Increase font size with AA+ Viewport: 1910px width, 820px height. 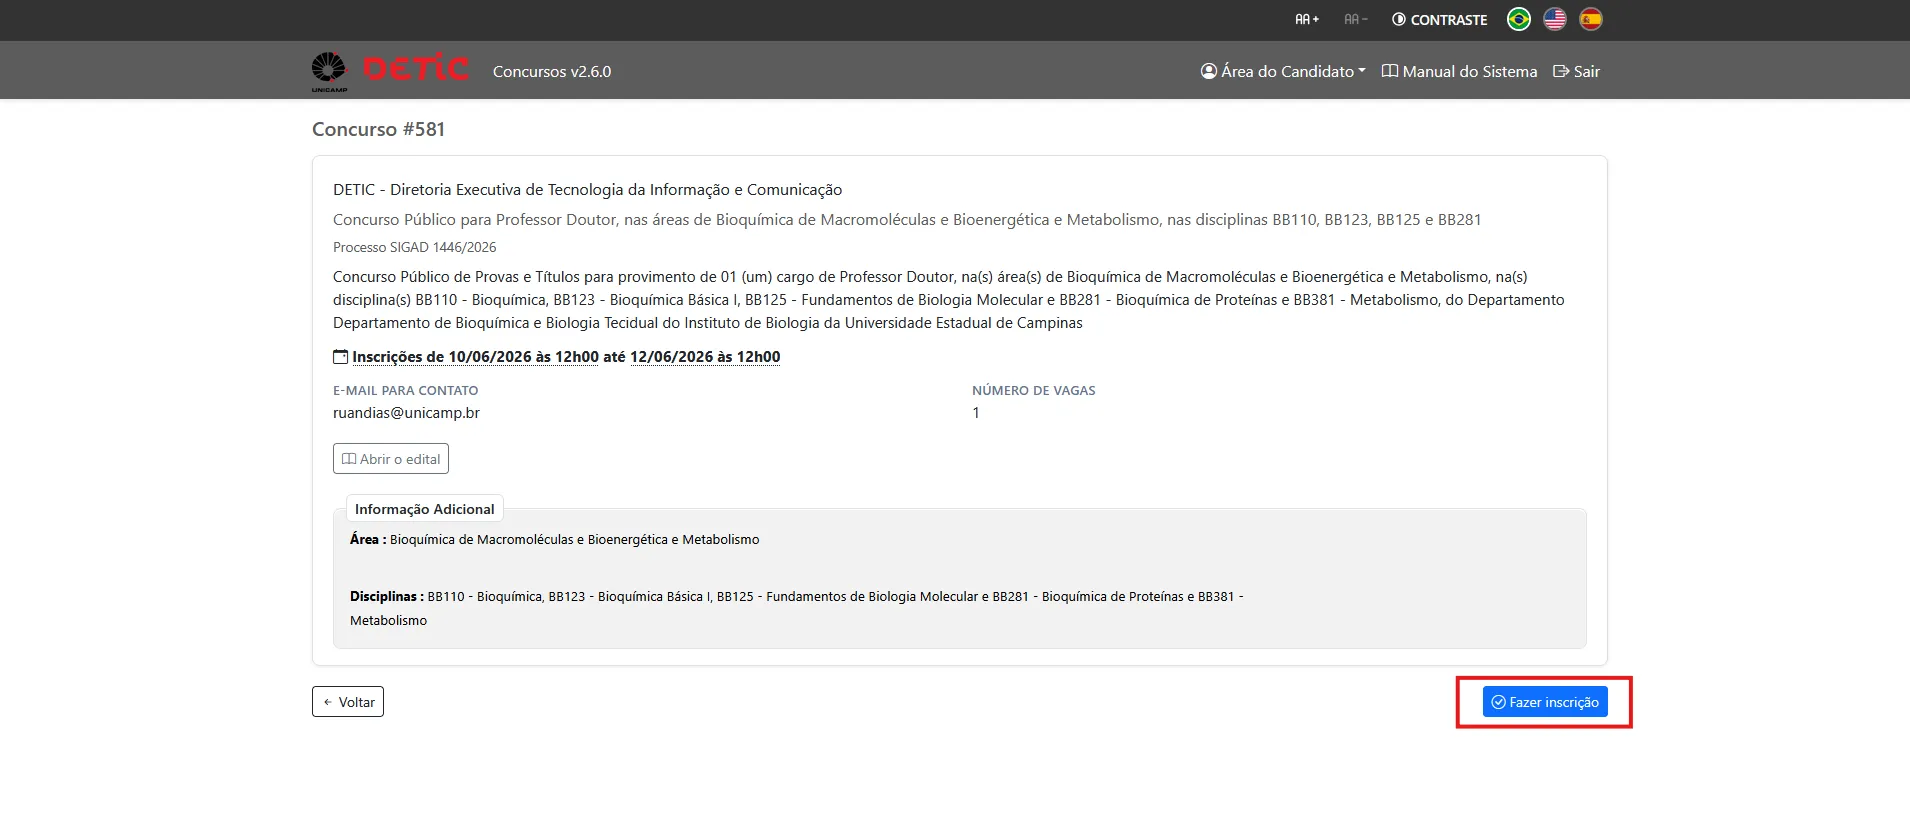tap(1307, 19)
